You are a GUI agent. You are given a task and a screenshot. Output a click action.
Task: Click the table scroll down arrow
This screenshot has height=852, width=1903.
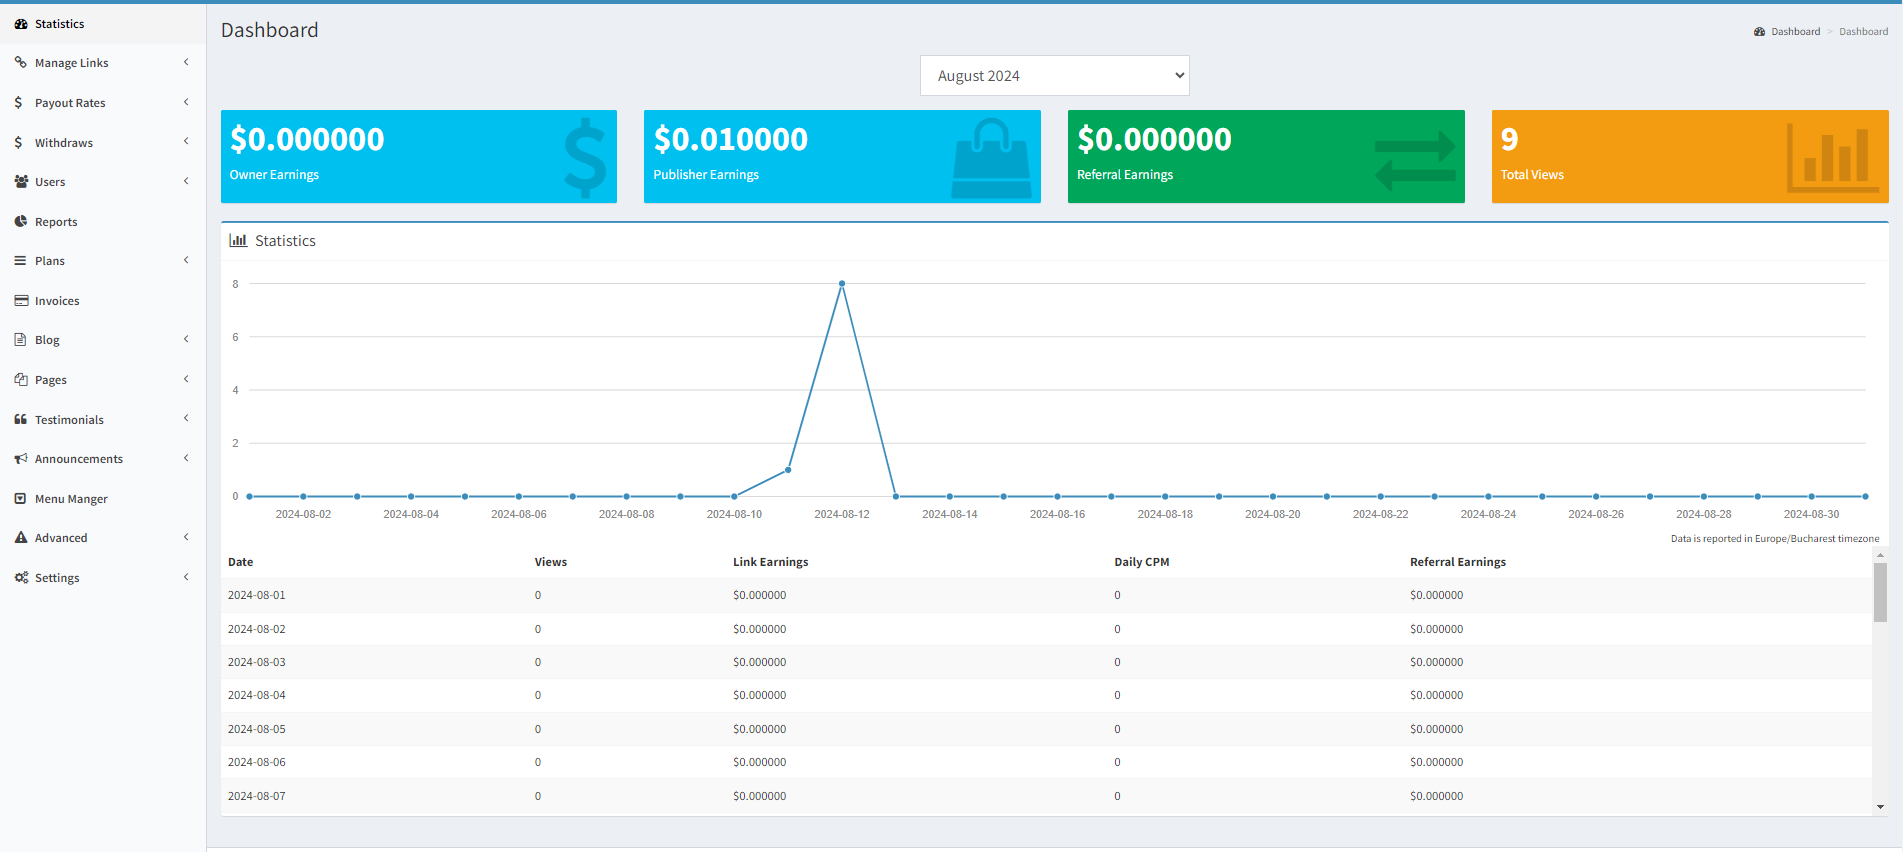1880,807
